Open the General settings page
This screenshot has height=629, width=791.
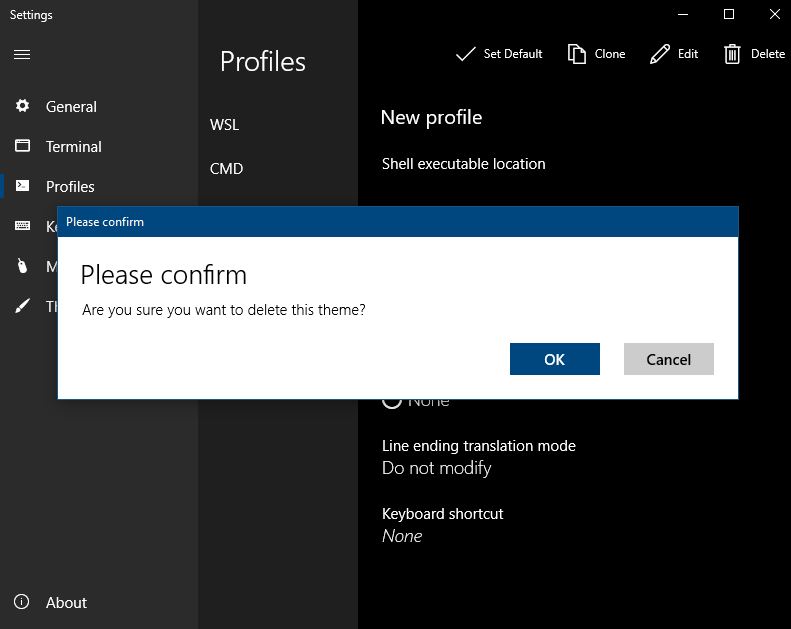(x=71, y=106)
